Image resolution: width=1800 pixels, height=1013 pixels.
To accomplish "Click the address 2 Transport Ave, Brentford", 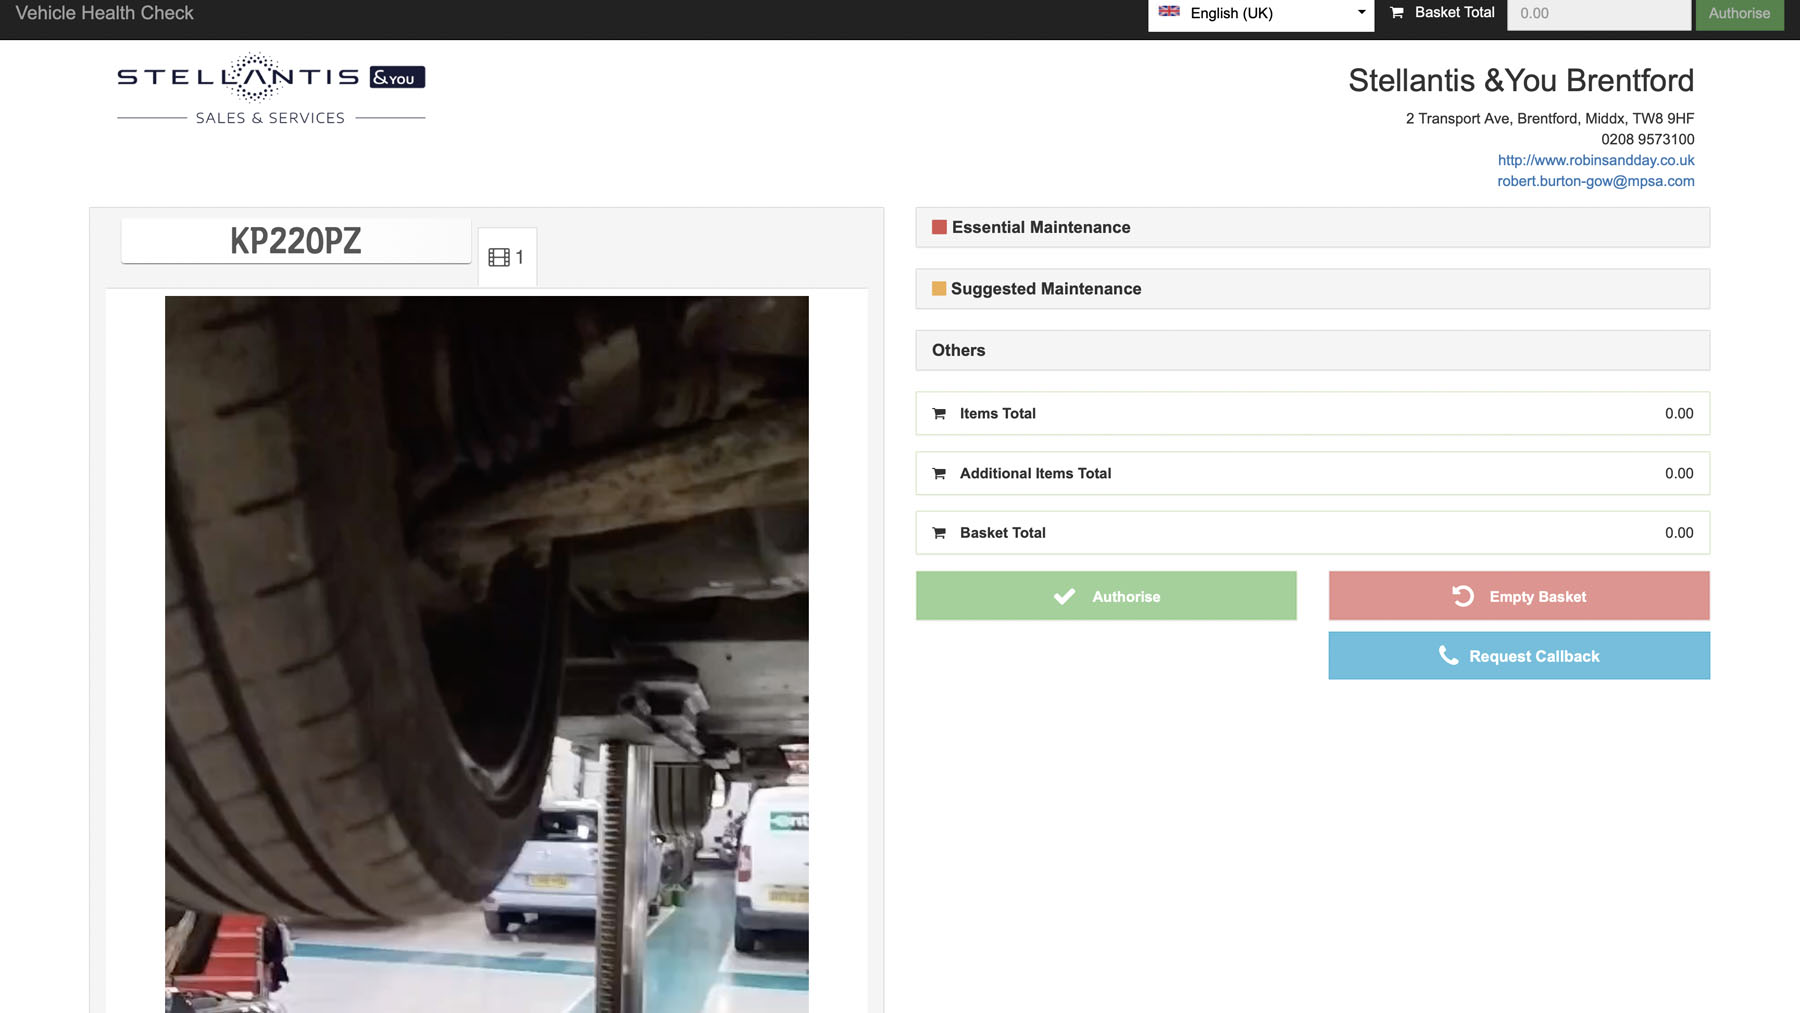I will coord(1550,118).
